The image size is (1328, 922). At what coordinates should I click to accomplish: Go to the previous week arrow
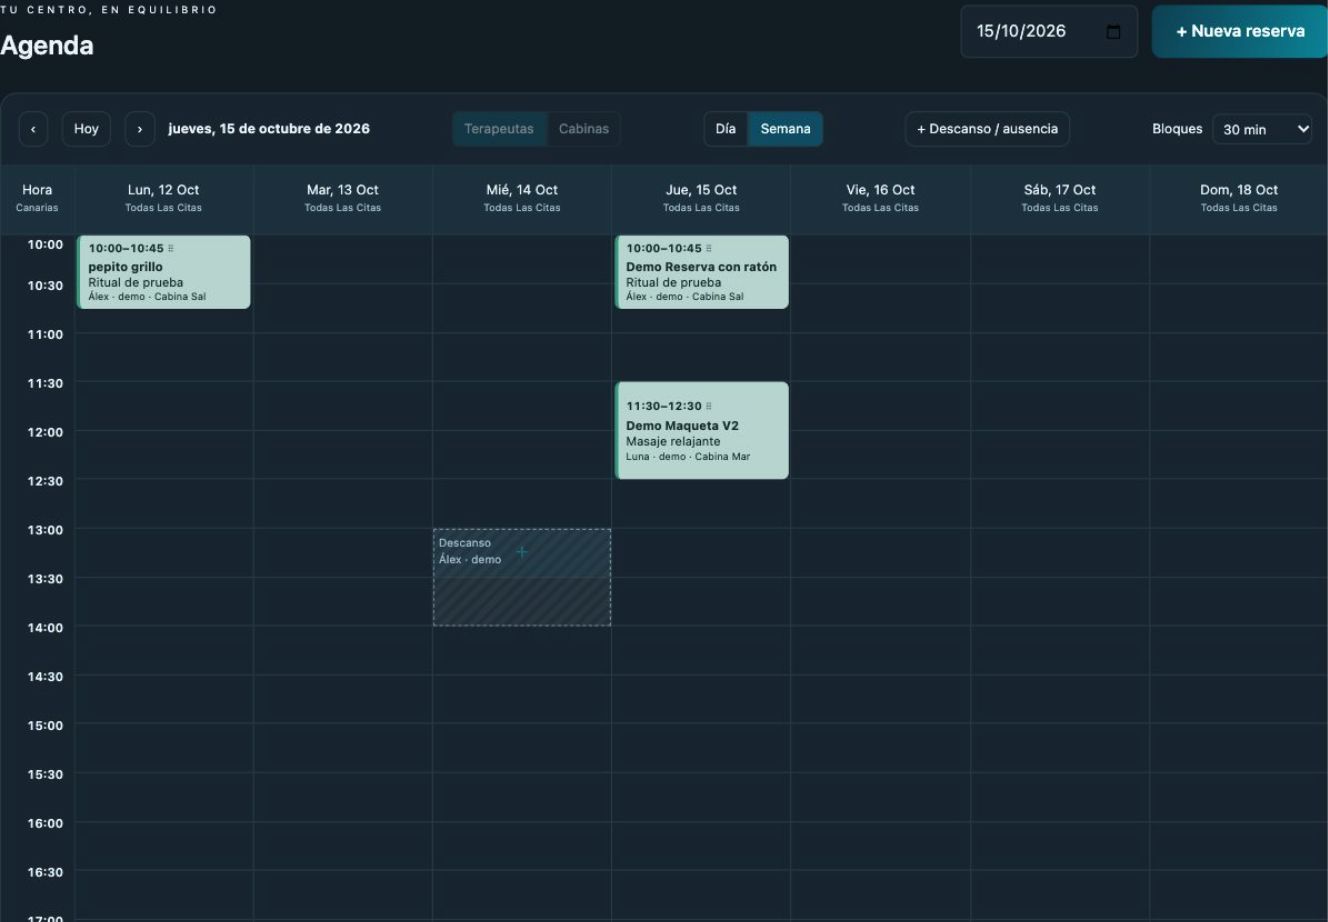click(33, 129)
